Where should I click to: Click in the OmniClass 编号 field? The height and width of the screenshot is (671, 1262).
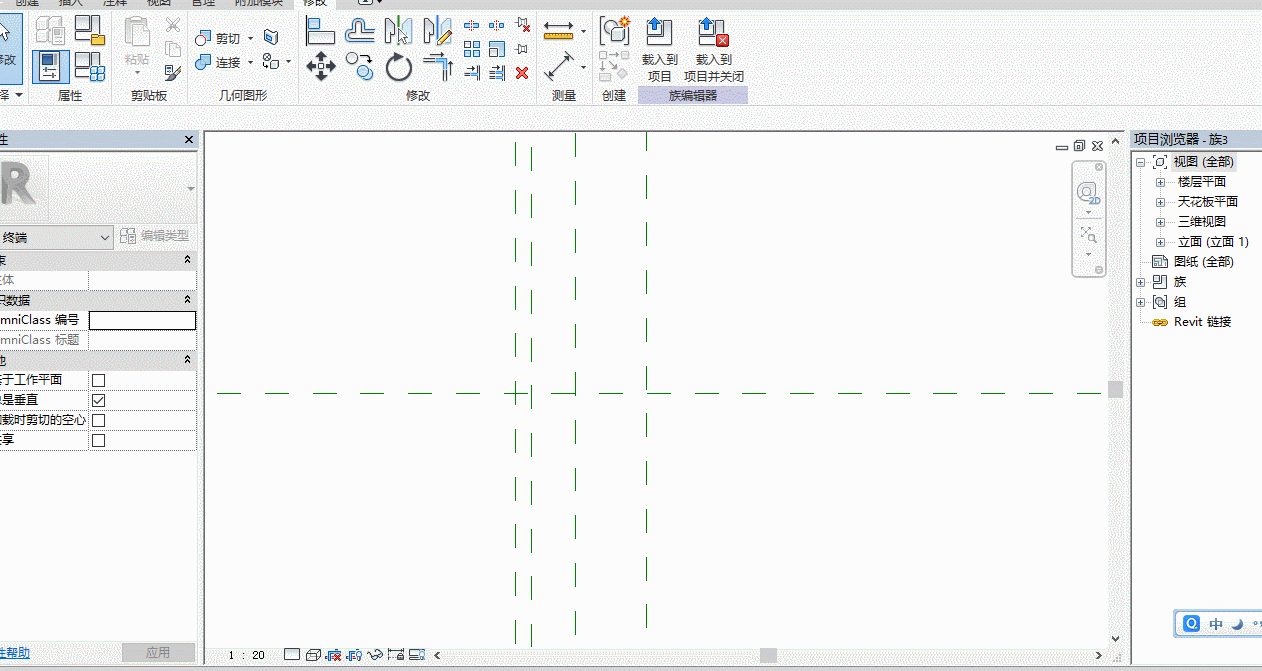coord(142,320)
